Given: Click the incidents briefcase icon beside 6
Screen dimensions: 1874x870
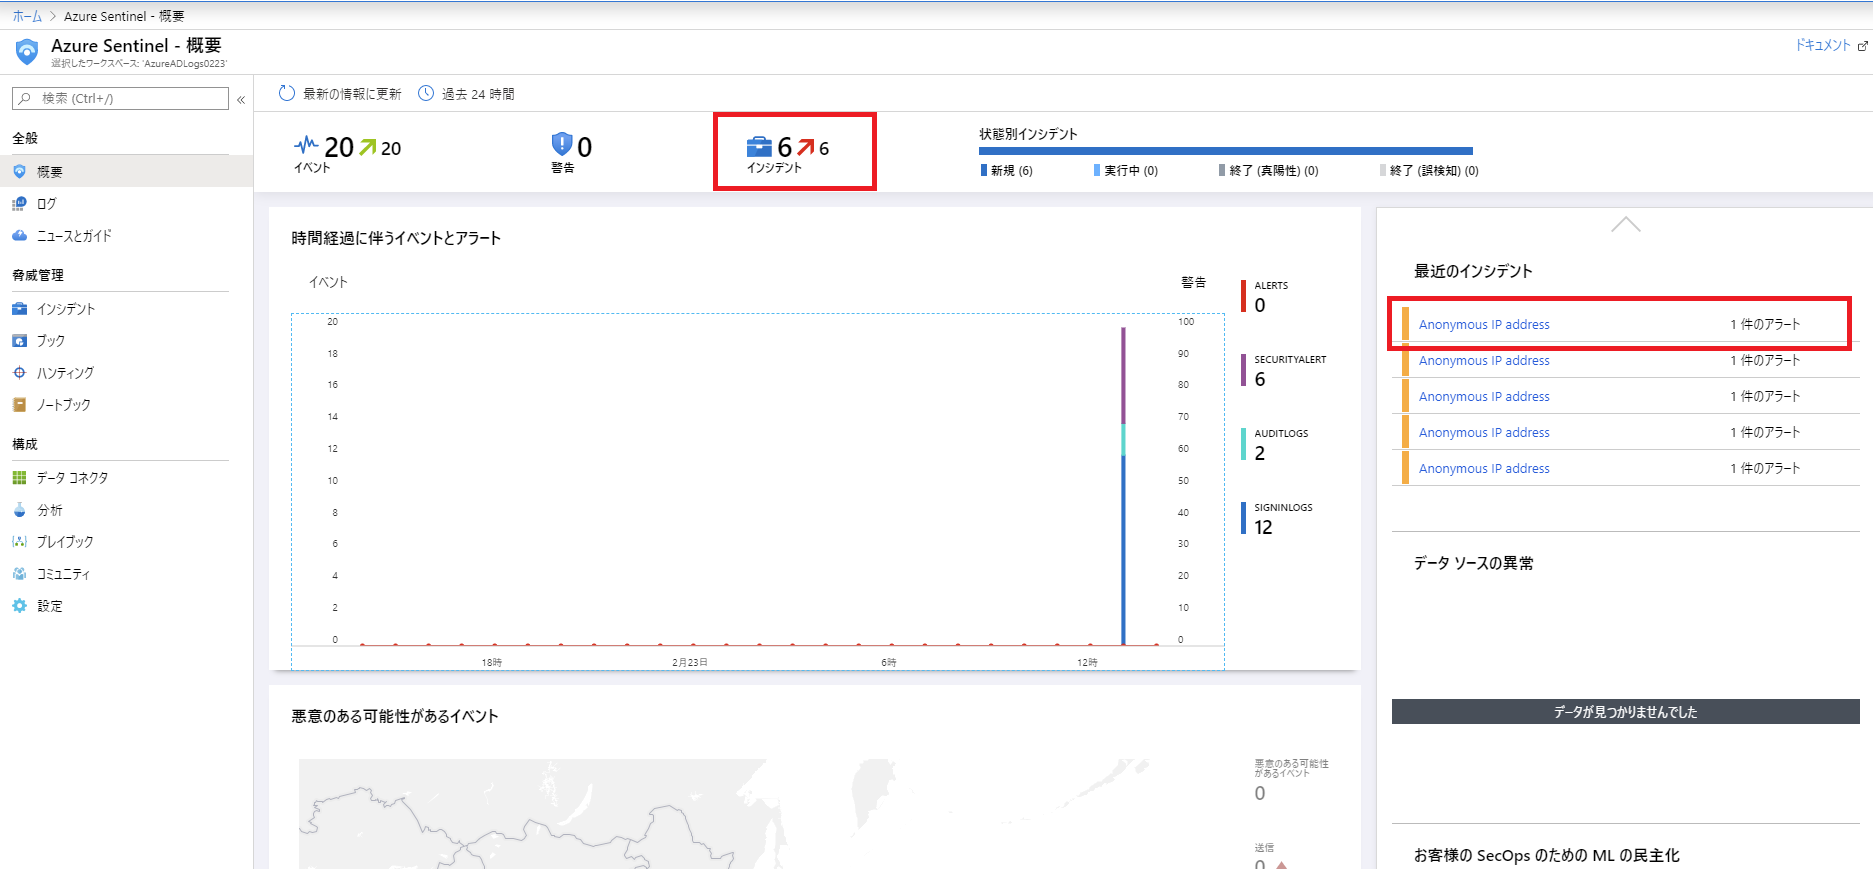Looking at the screenshot, I should tap(759, 147).
